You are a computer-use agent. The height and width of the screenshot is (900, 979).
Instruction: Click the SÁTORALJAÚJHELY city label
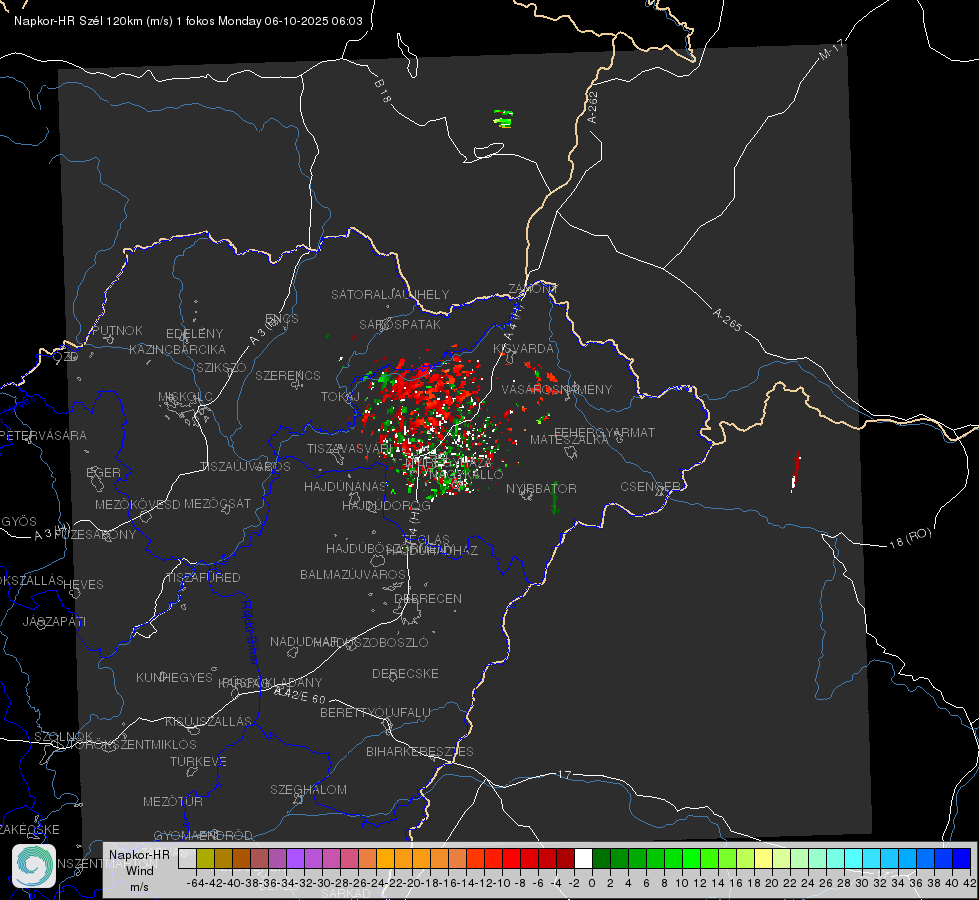[x=390, y=294]
